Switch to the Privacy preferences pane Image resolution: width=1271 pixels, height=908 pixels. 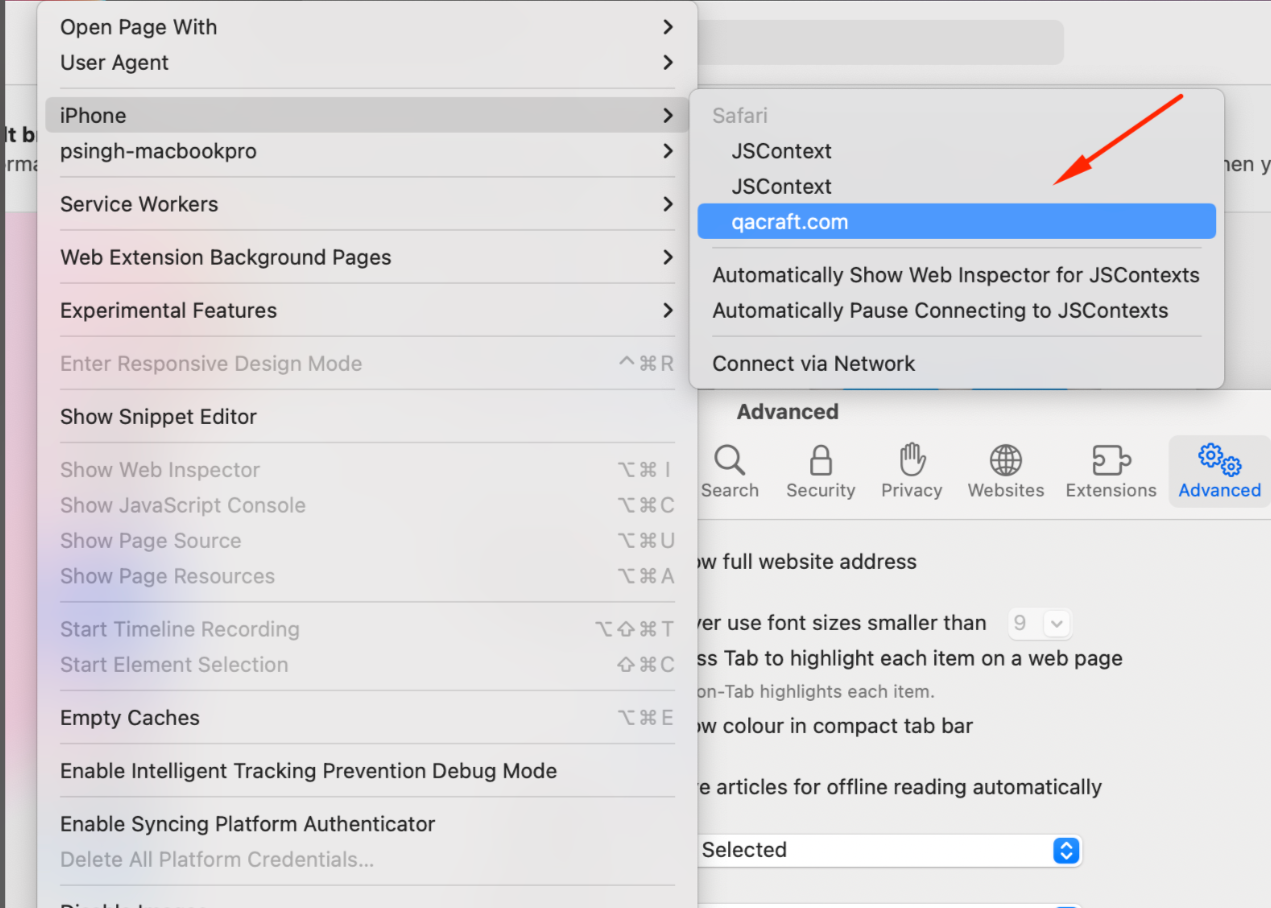tap(911, 470)
